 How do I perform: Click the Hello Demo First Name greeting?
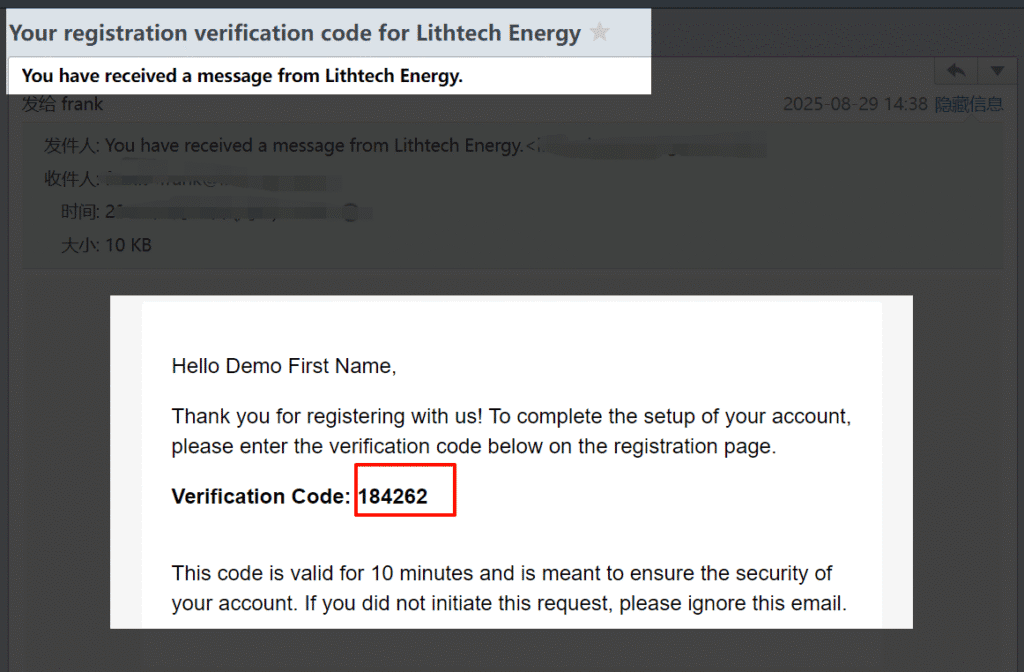pyautogui.click(x=284, y=366)
